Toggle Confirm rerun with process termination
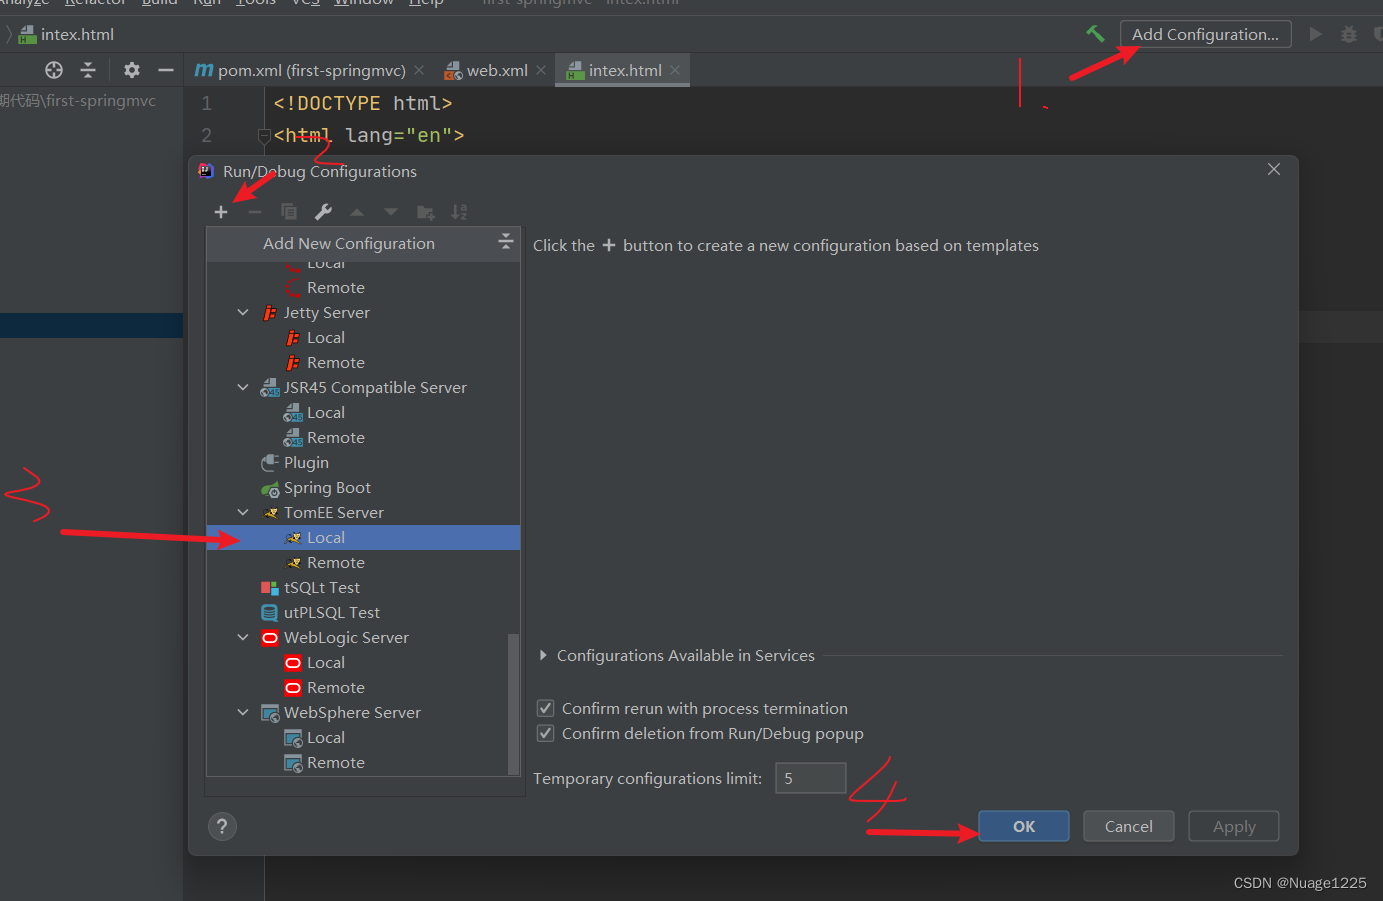1383x901 pixels. [x=546, y=708]
